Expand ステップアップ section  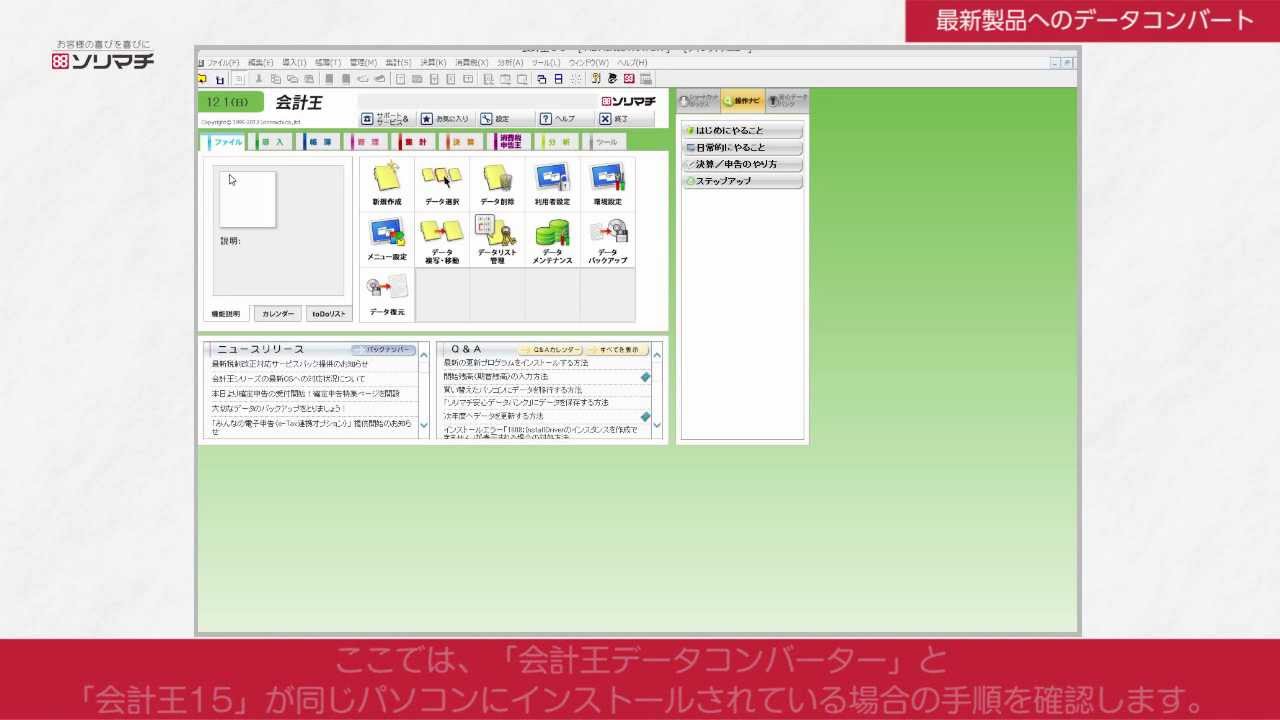tap(743, 181)
